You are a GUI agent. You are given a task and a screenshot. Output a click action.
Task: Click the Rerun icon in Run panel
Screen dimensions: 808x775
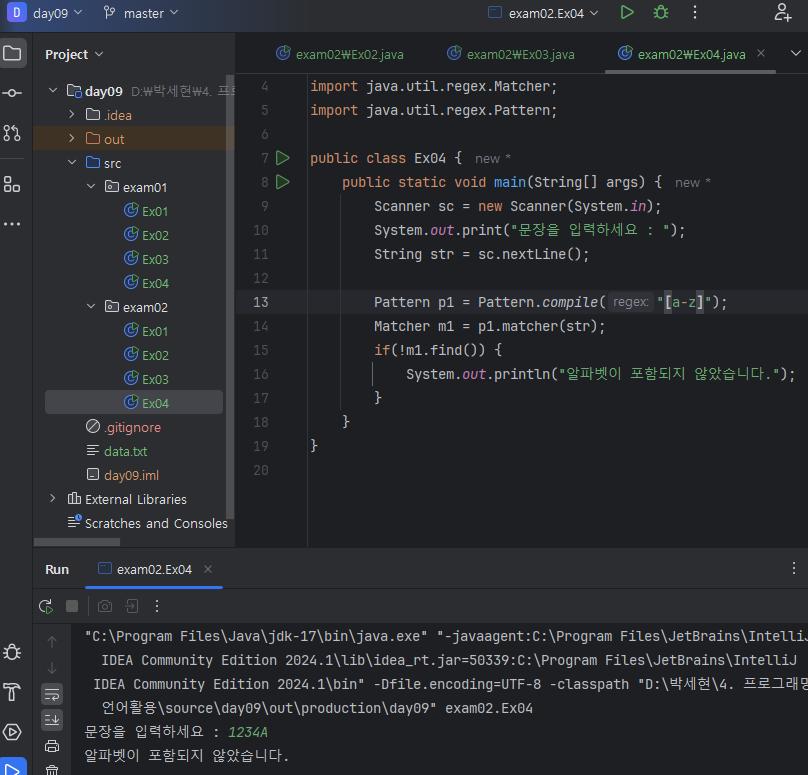pyautogui.click(x=46, y=606)
